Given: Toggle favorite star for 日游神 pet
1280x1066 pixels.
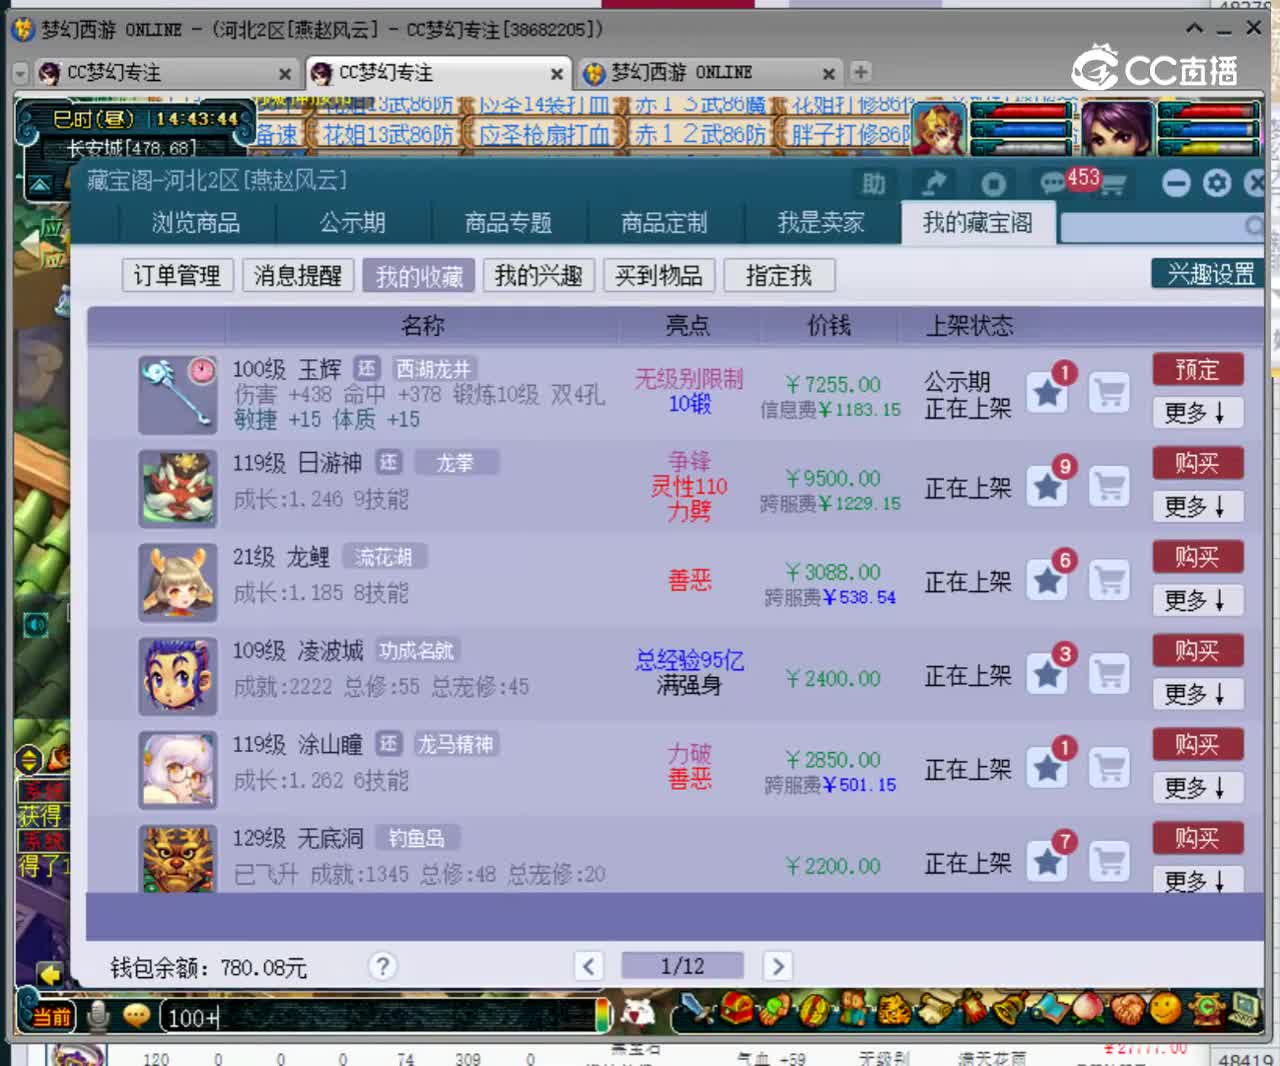Looking at the screenshot, I should click(x=1047, y=487).
